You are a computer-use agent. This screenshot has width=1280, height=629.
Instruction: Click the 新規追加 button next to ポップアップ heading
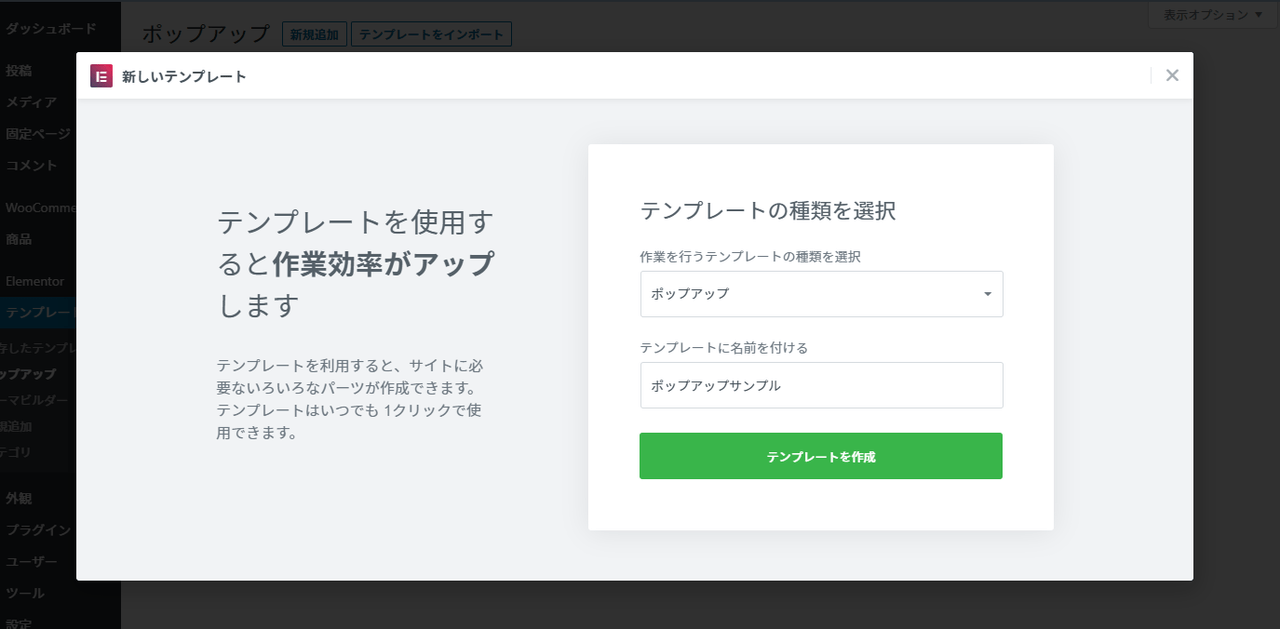pyautogui.click(x=314, y=34)
